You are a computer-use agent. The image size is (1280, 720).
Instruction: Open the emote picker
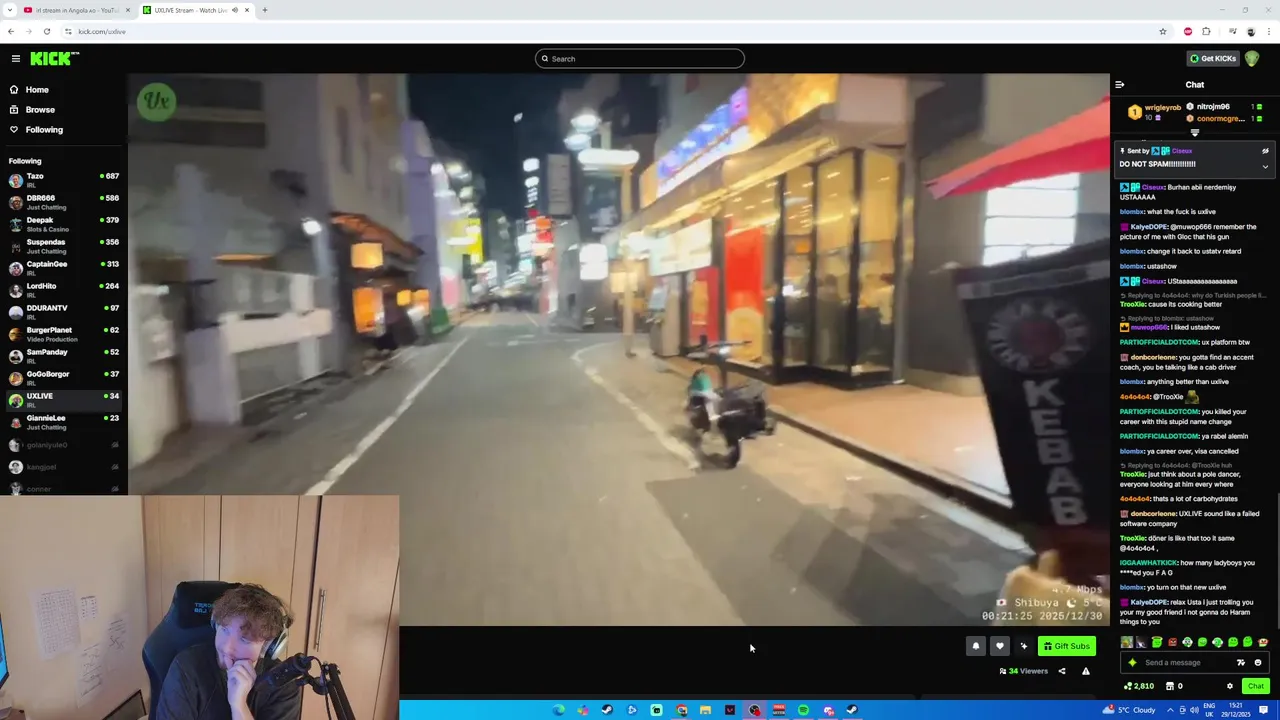1258,662
